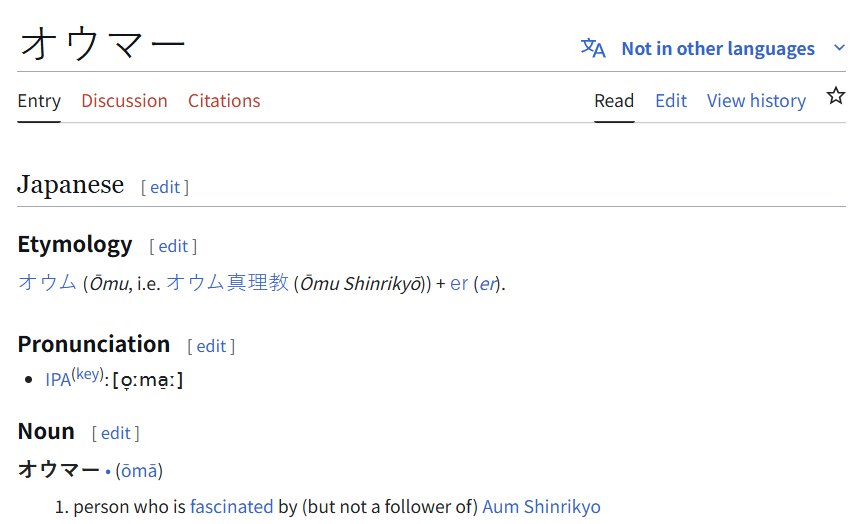Edit the Etymology section

tap(173, 246)
